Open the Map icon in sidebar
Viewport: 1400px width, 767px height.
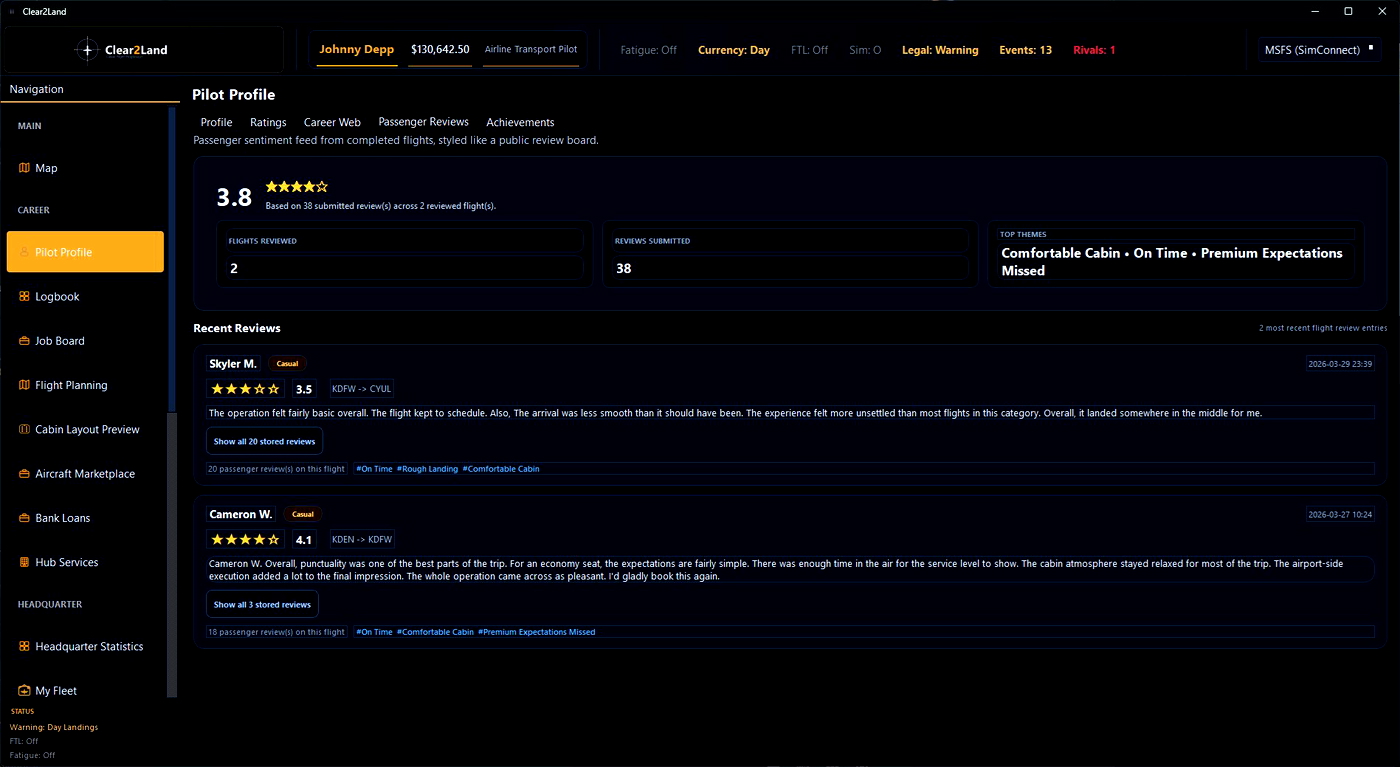click(24, 168)
